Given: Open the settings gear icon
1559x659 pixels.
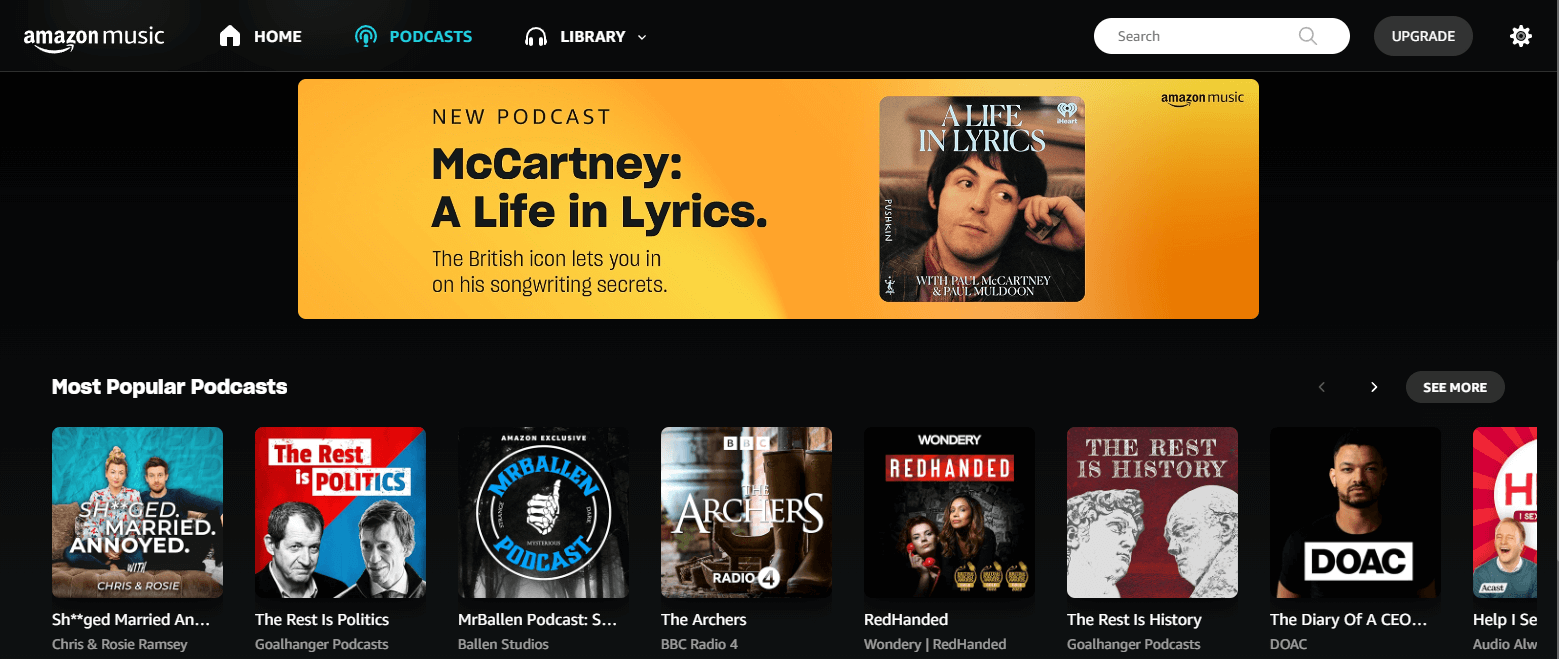Looking at the screenshot, I should click(1520, 36).
